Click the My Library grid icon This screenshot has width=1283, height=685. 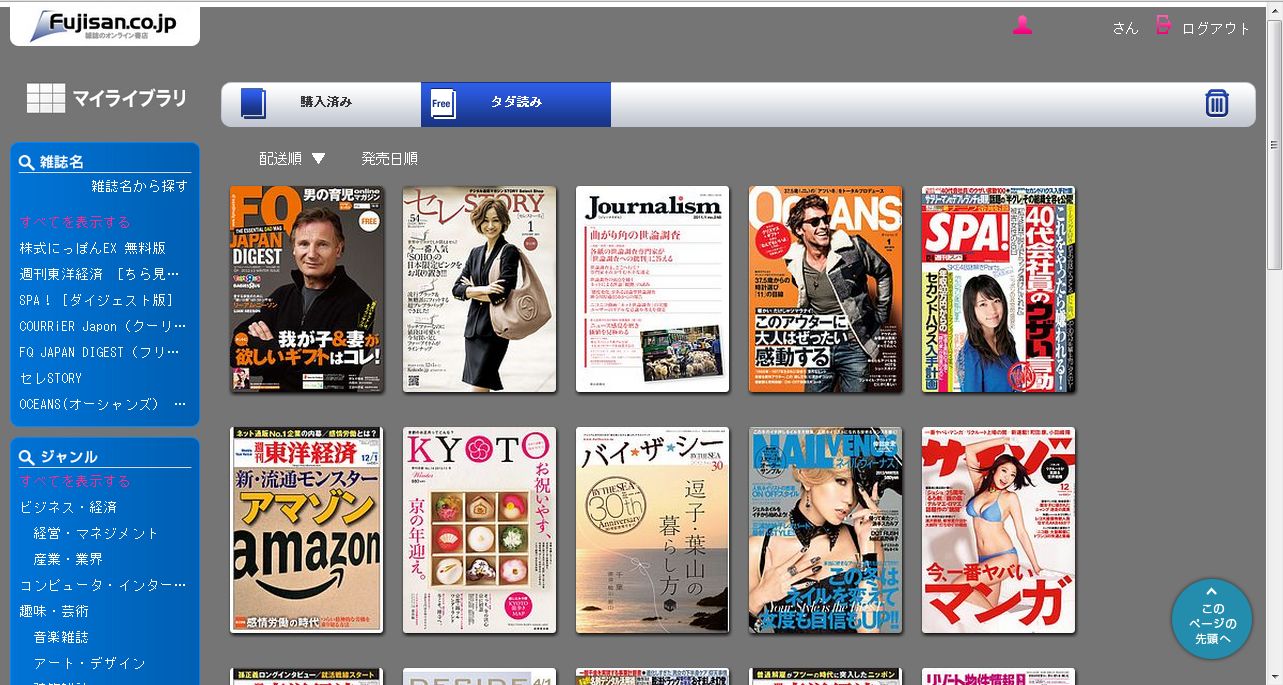point(45,98)
